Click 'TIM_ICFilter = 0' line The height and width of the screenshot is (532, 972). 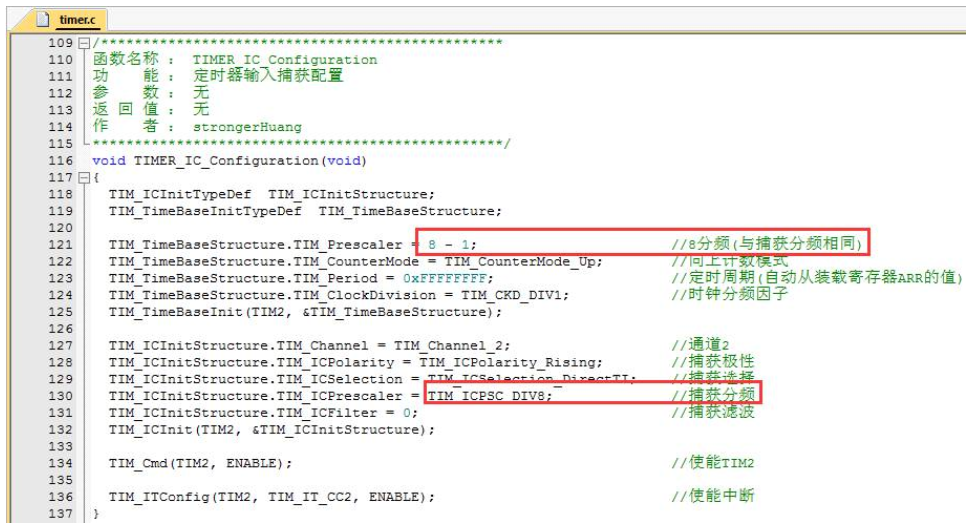coord(263,413)
